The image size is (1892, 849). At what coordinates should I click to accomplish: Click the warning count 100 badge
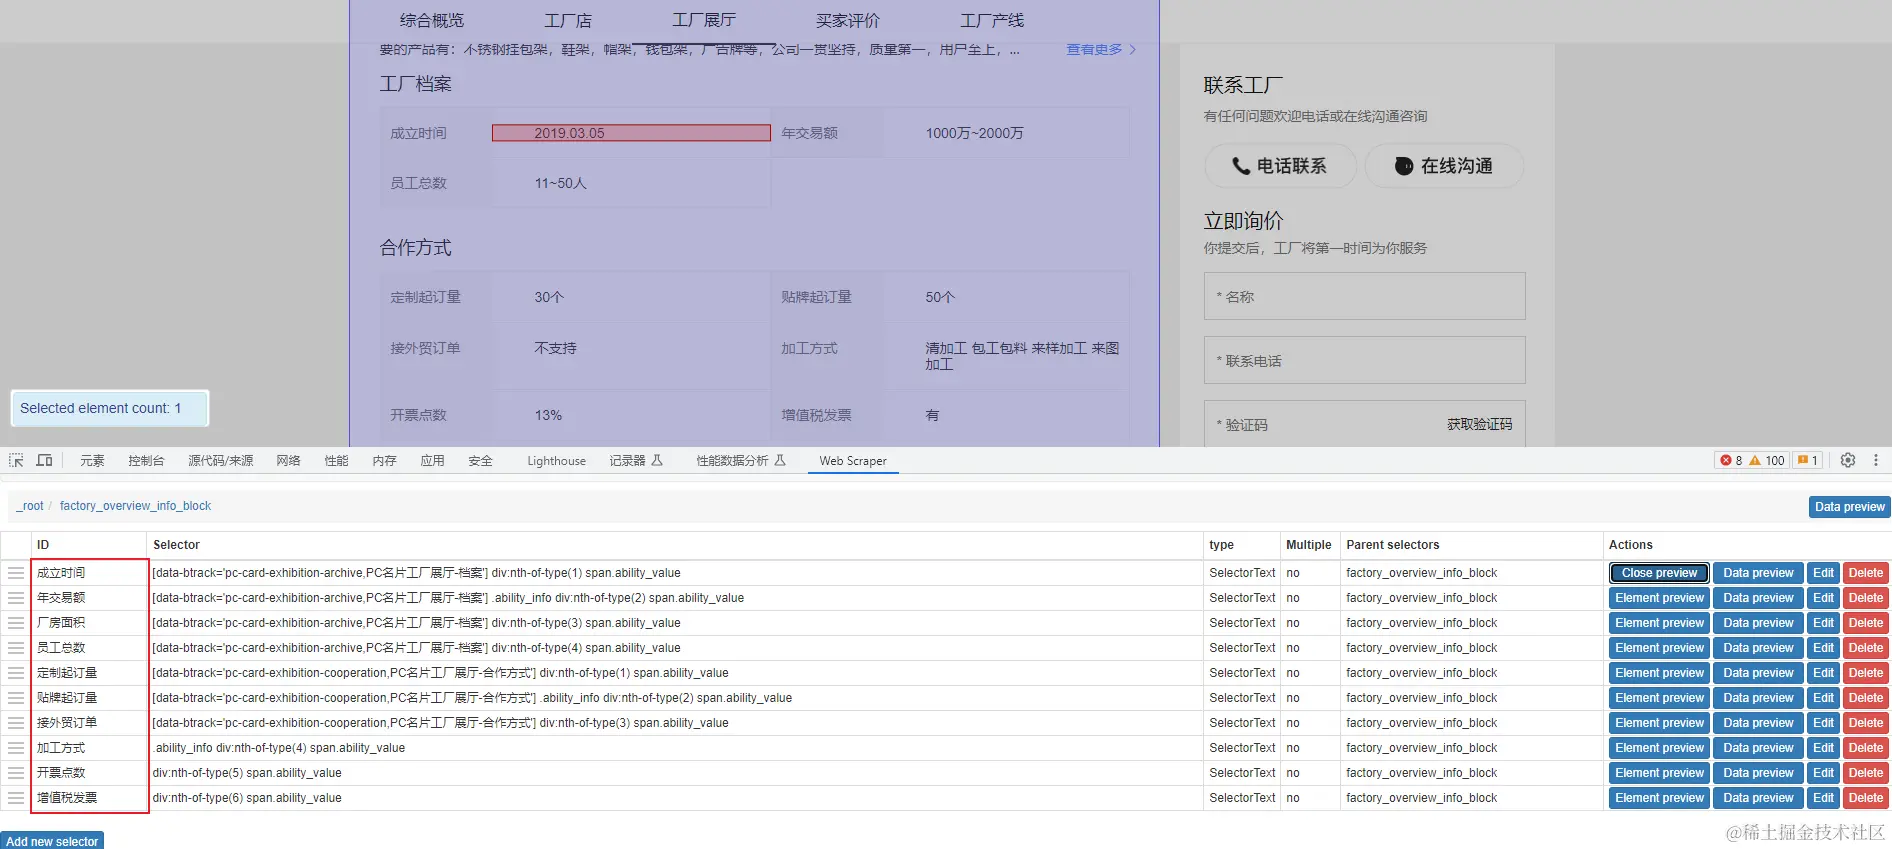click(x=1767, y=460)
